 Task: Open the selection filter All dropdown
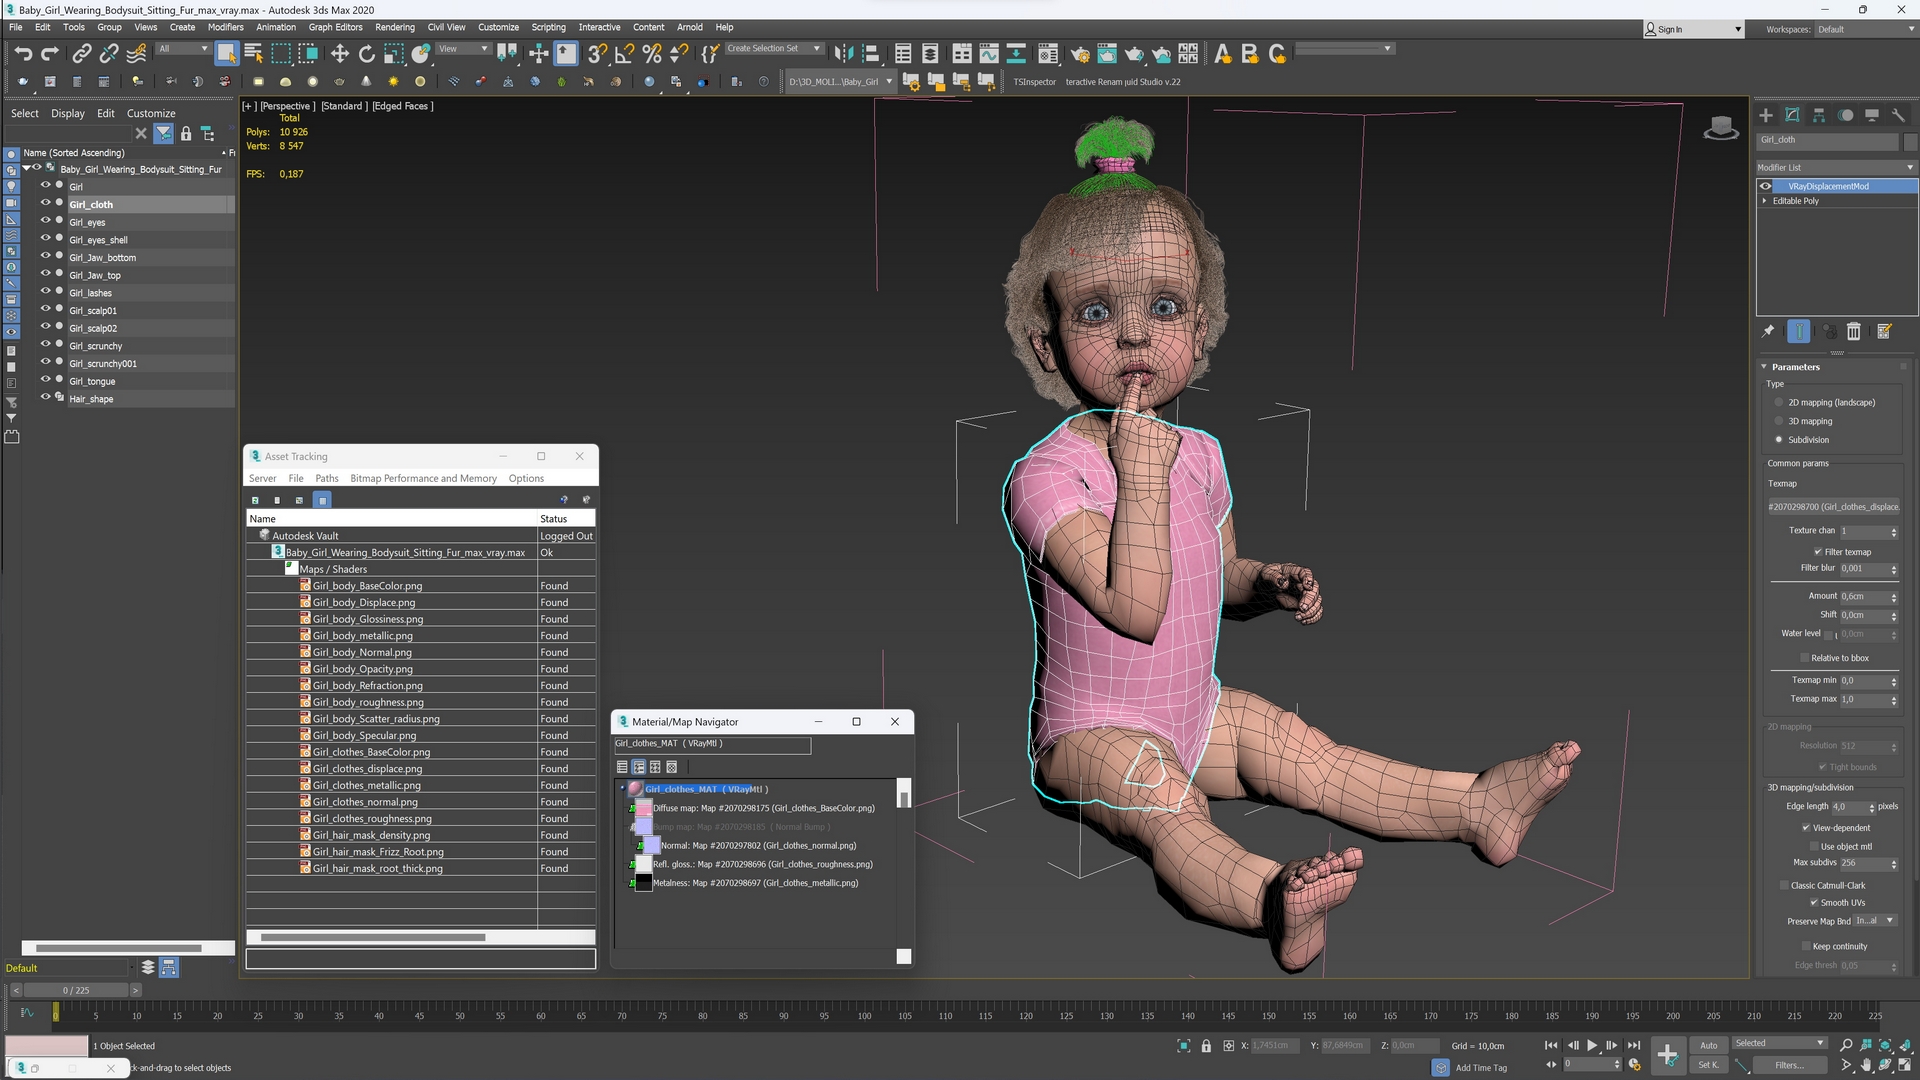pyautogui.click(x=183, y=49)
